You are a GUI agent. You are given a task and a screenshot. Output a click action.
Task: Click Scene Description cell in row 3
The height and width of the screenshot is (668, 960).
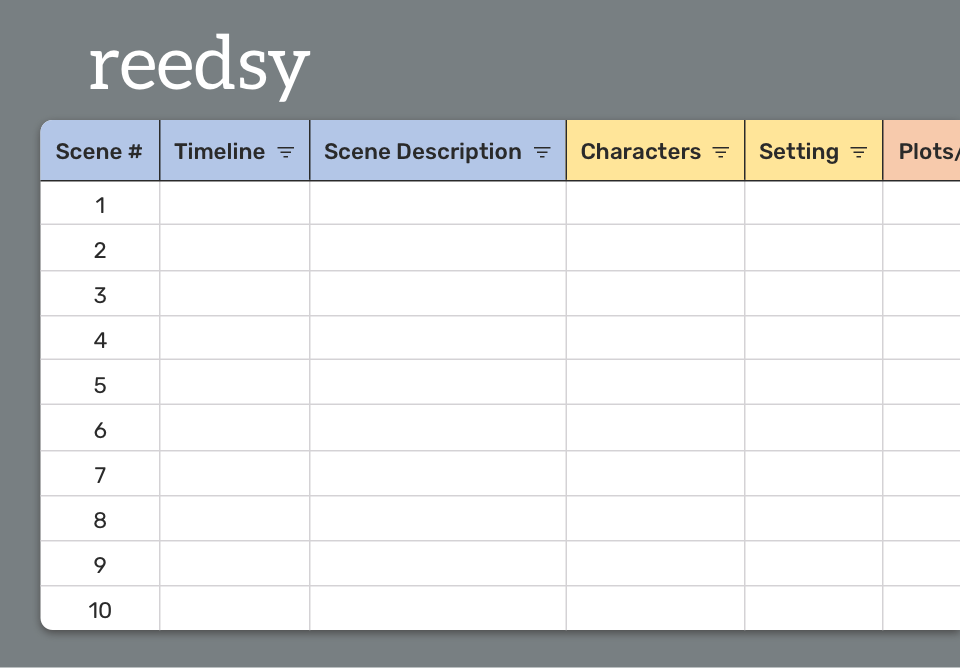[x=438, y=295]
